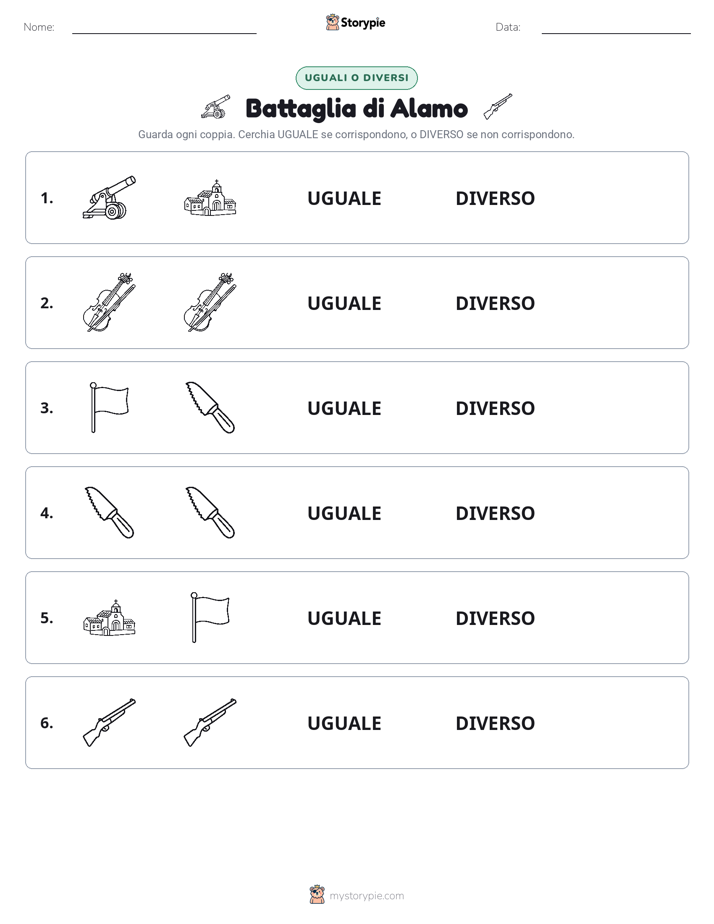The height and width of the screenshot is (924, 714).
Task: Click the flag picture in row 3
Action: pyautogui.click(x=110, y=407)
